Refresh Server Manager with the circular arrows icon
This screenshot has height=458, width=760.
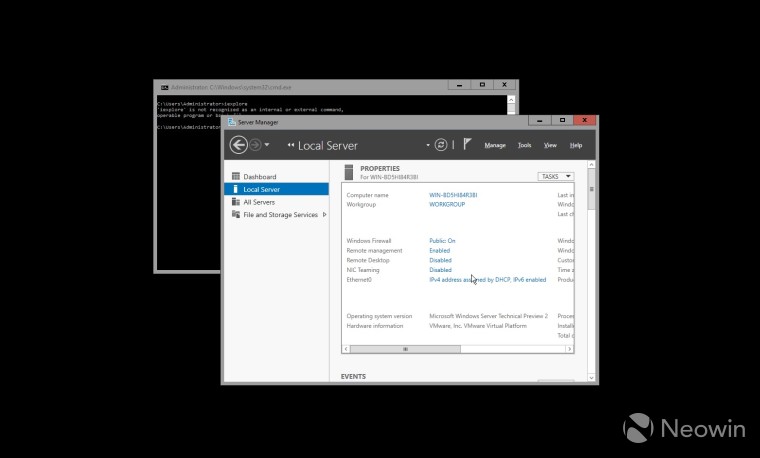click(x=441, y=145)
